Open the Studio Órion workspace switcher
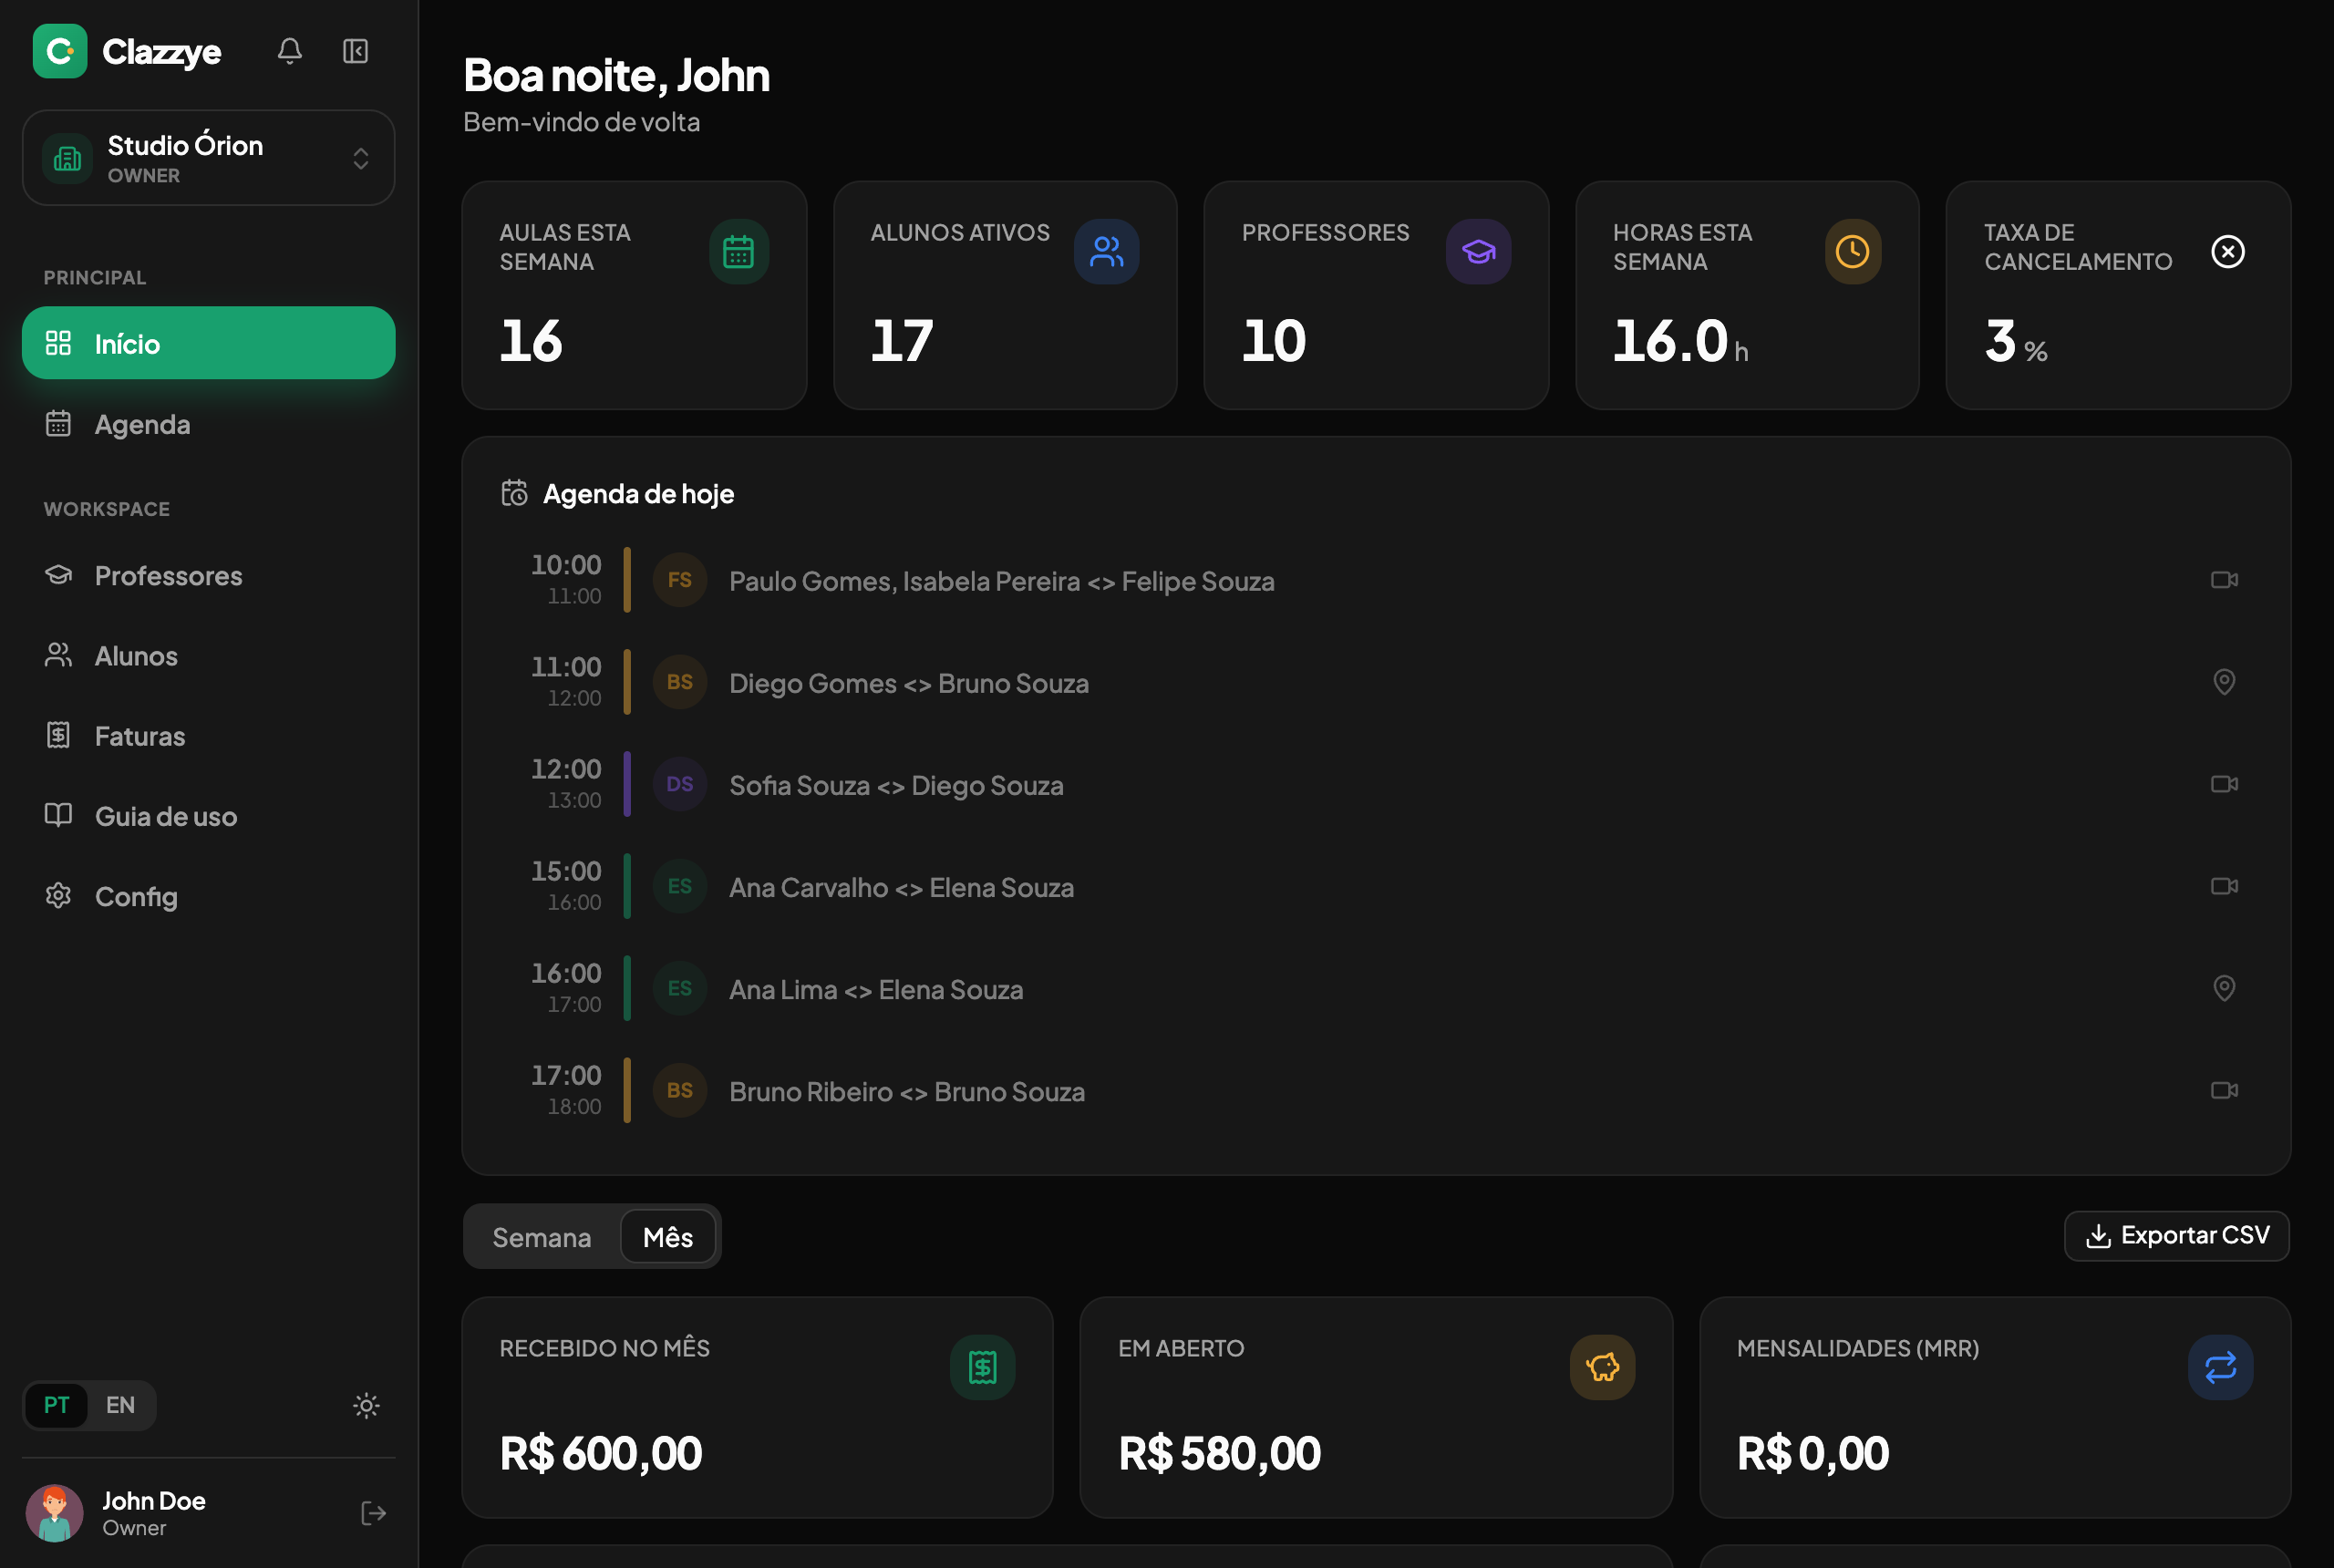This screenshot has width=2334, height=1568. coord(208,158)
